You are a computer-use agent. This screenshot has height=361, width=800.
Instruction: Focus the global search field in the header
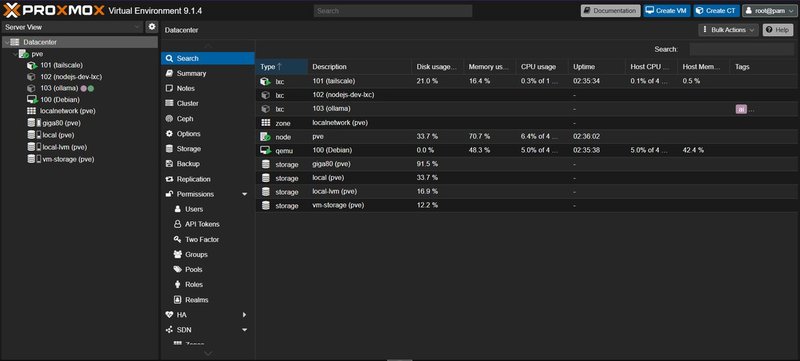click(x=393, y=11)
